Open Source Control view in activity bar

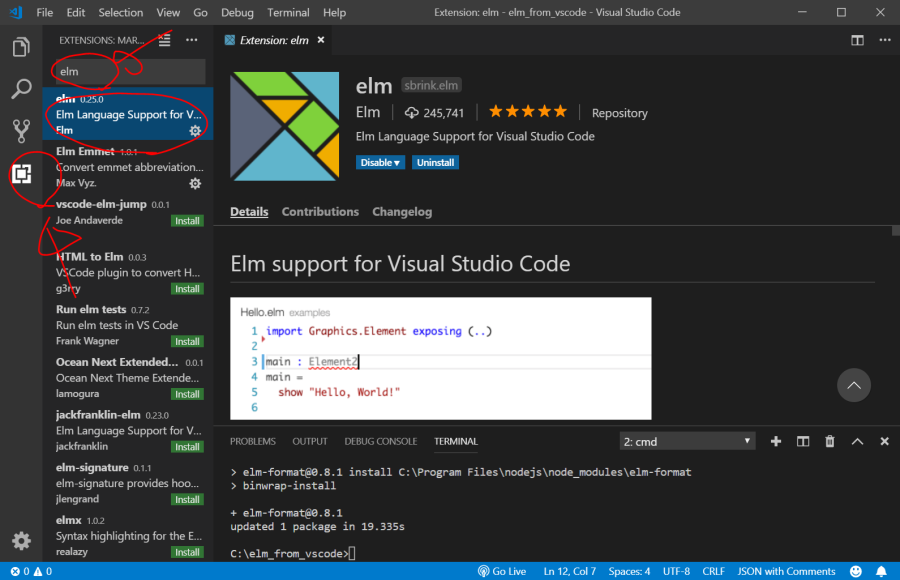click(x=21, y=131)
